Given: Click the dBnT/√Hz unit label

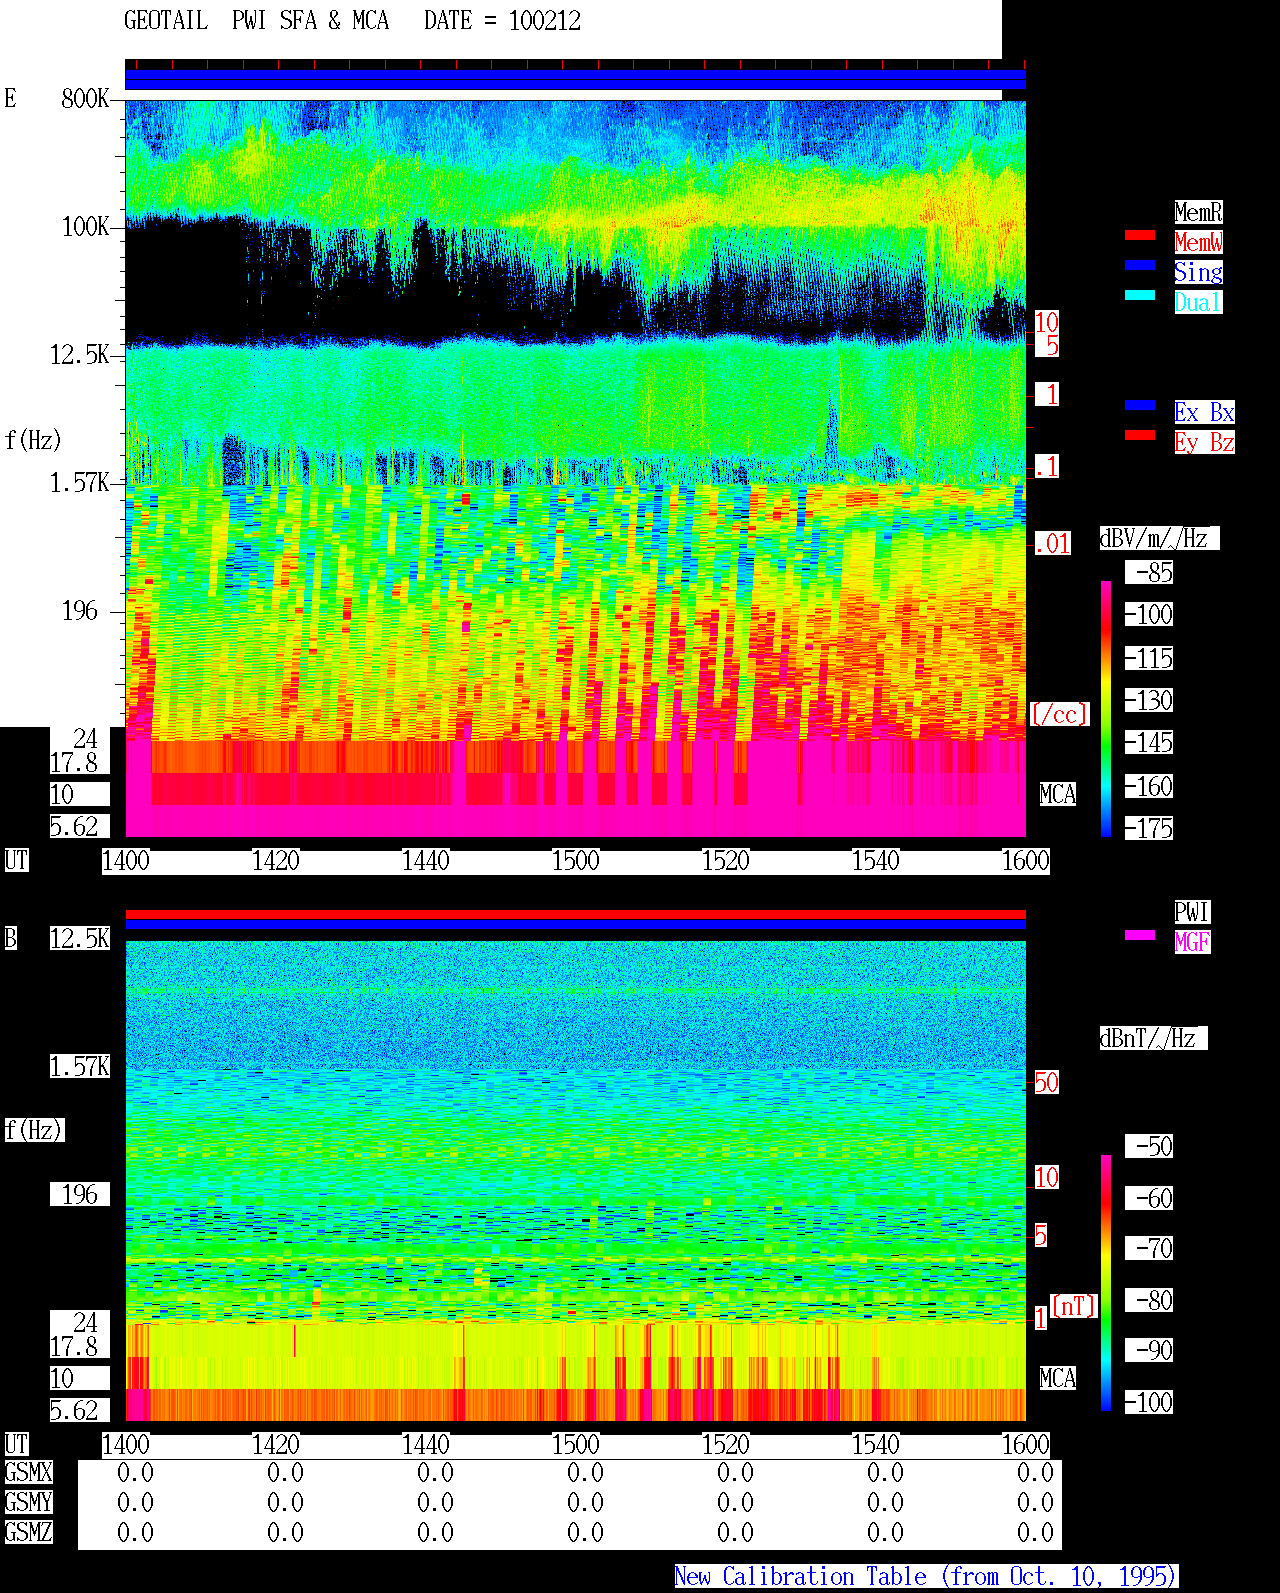Looking at the screenshot, I should click(1153, 1038).
